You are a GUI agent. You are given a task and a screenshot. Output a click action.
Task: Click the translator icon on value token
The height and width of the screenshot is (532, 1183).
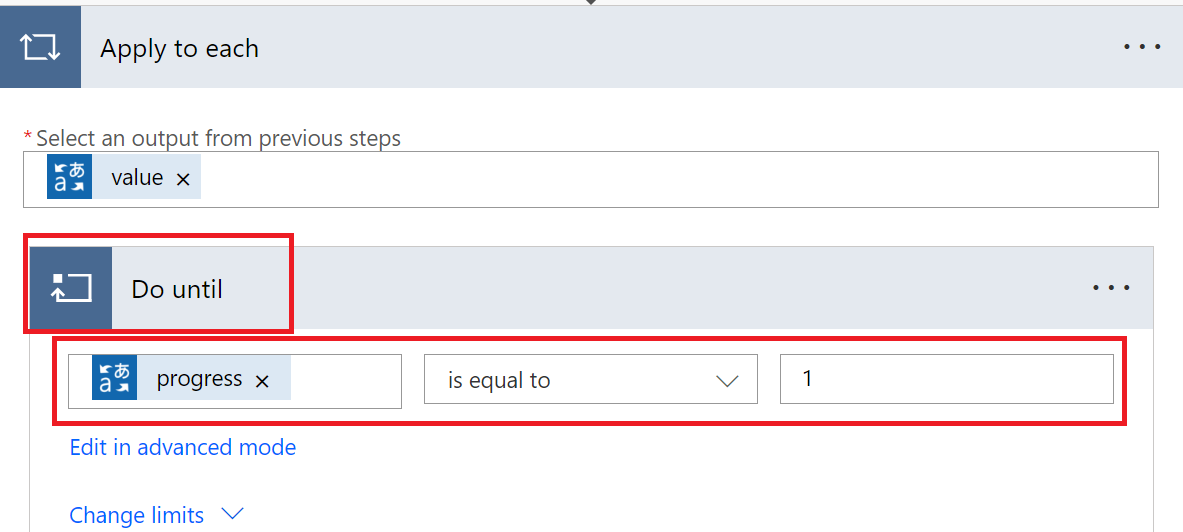coord(70,177)
